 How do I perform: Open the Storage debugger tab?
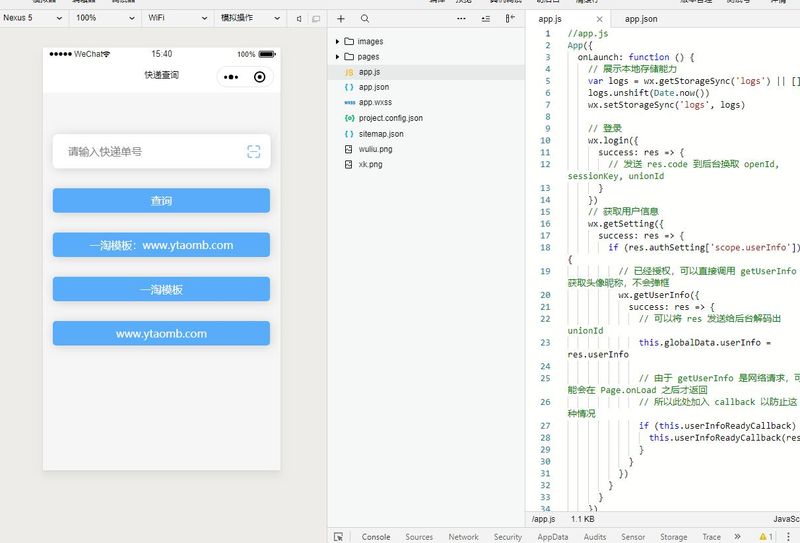point(673,537)
